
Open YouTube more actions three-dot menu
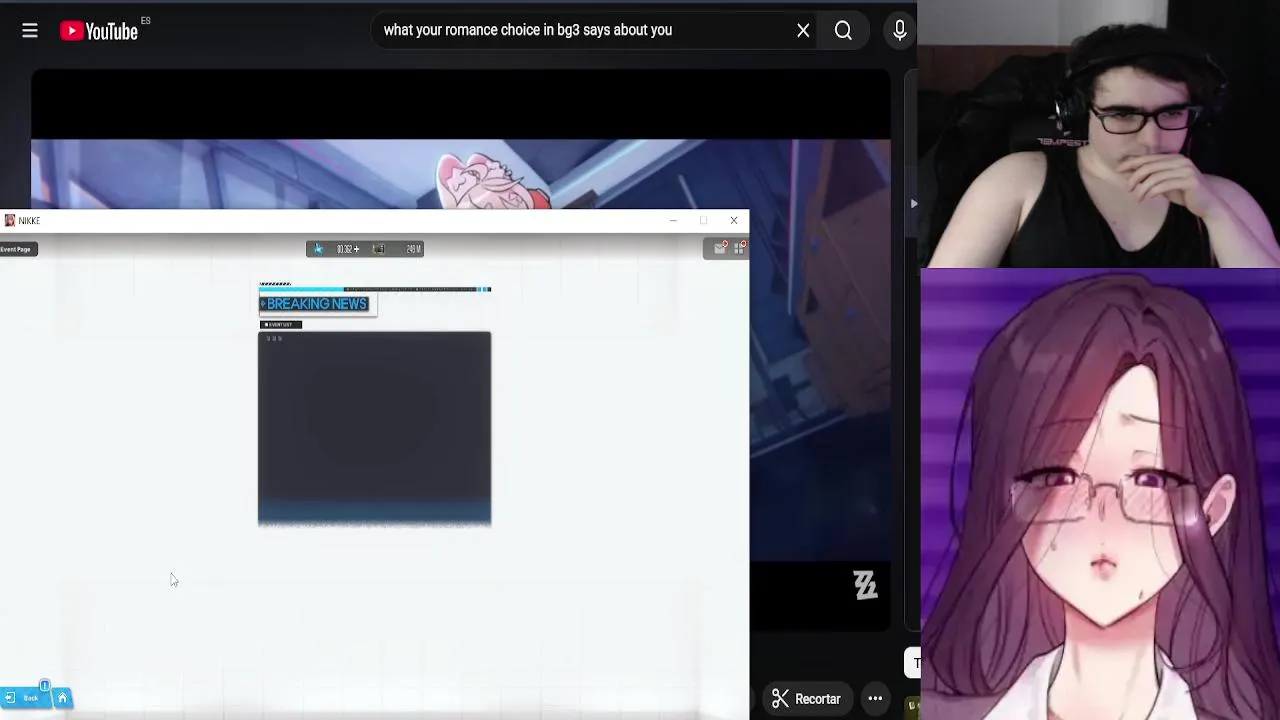pyautogui.click(x=875, y=699)
